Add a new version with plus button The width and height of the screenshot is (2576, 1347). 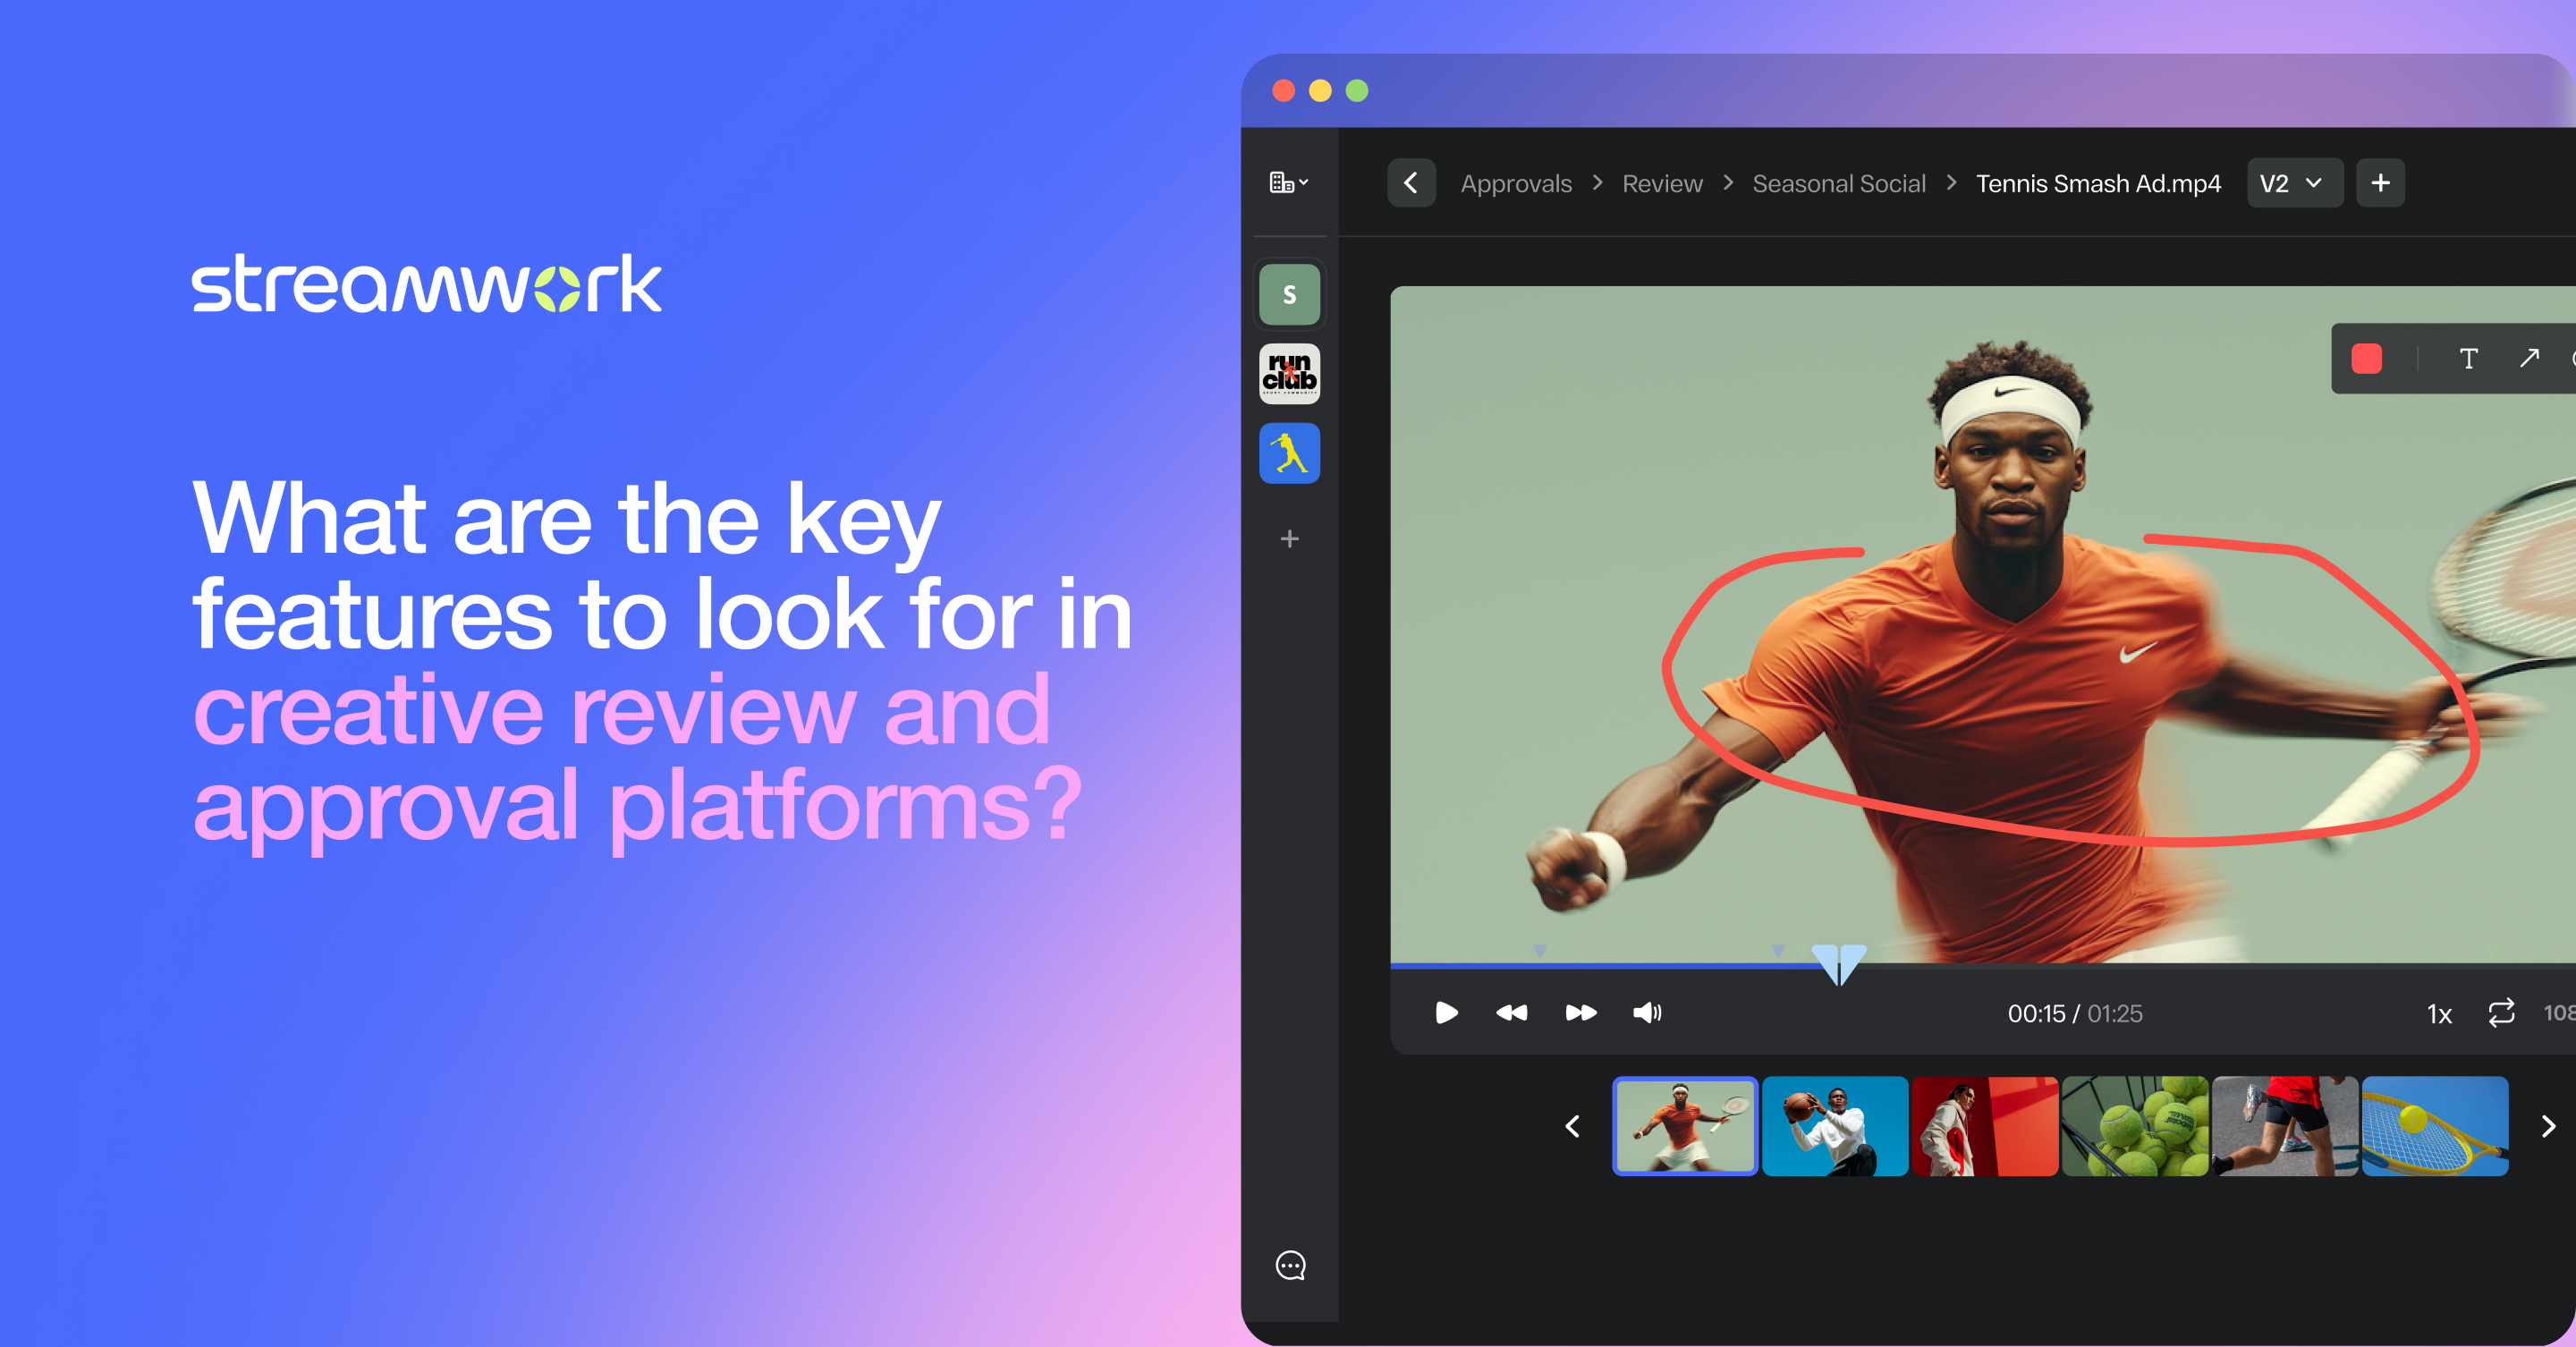[x=2381, y=183]
